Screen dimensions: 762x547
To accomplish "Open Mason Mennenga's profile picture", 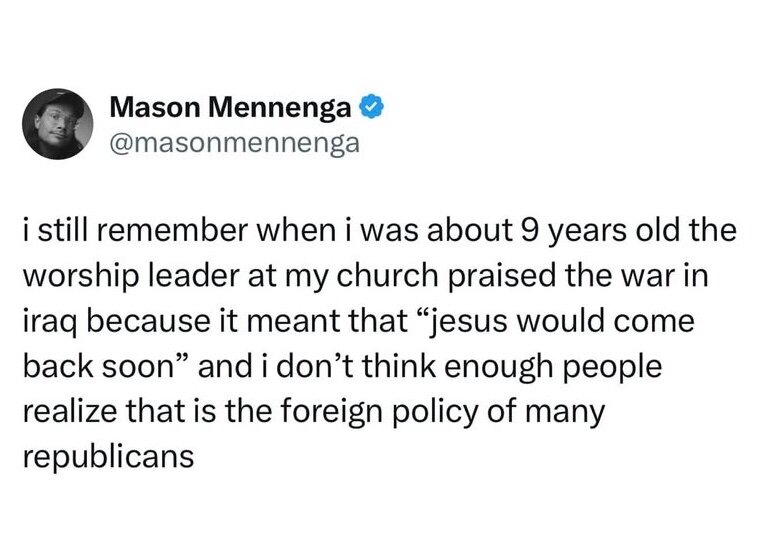I will 56,124.
